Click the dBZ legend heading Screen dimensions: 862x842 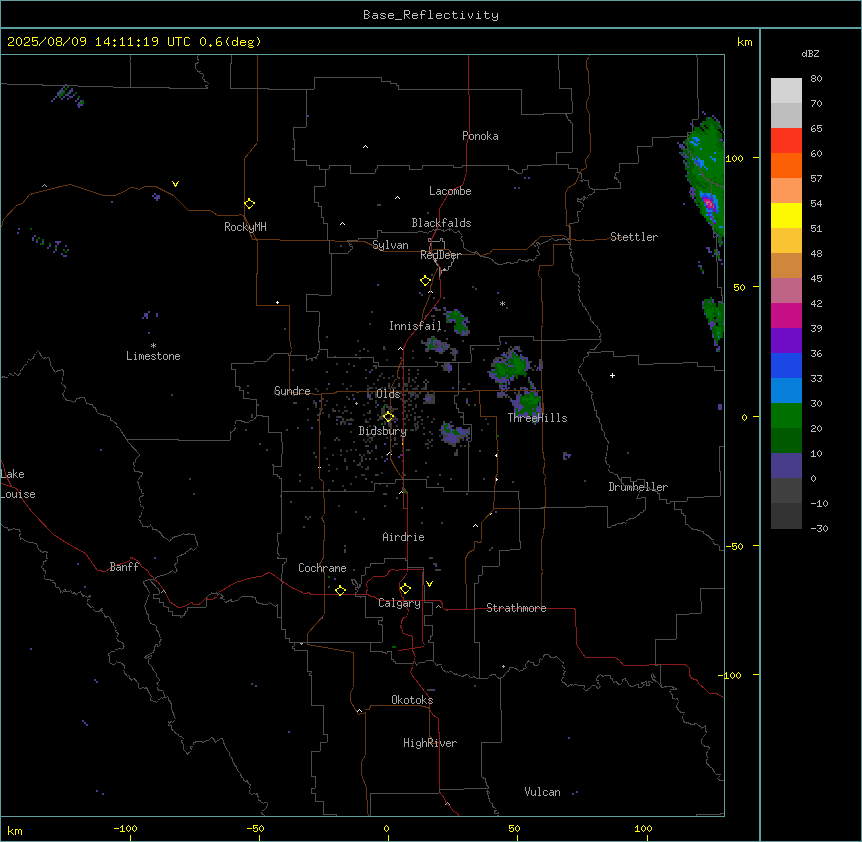(810, 53)
